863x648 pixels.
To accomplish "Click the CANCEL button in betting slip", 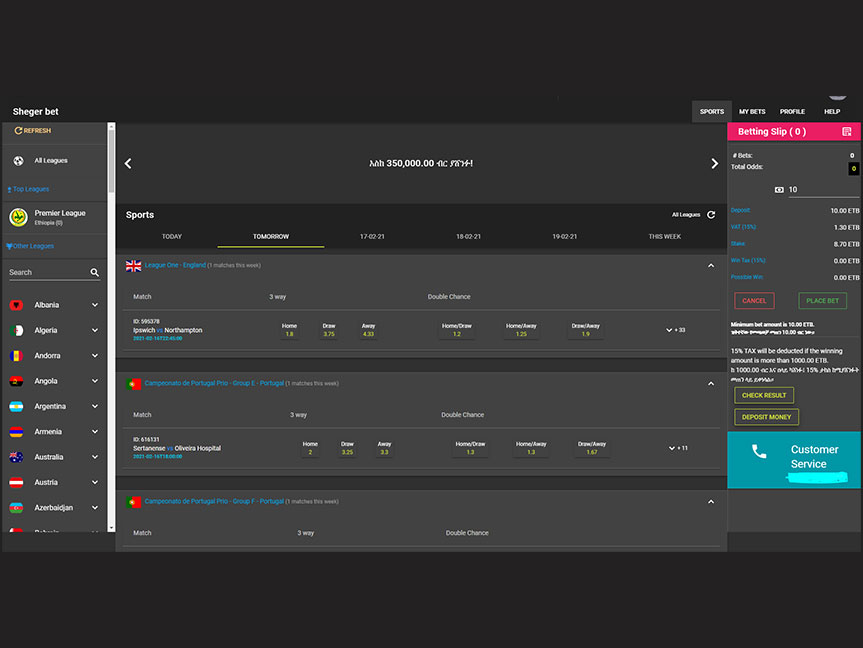I will [754, 301].
